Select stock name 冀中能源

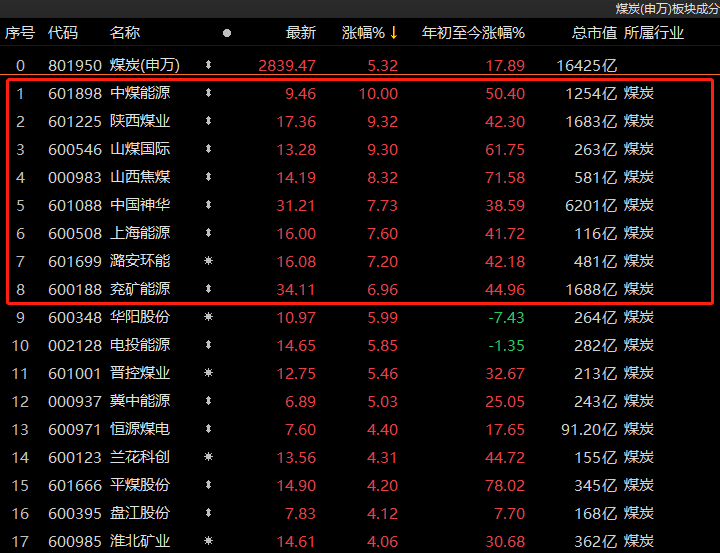140,401
